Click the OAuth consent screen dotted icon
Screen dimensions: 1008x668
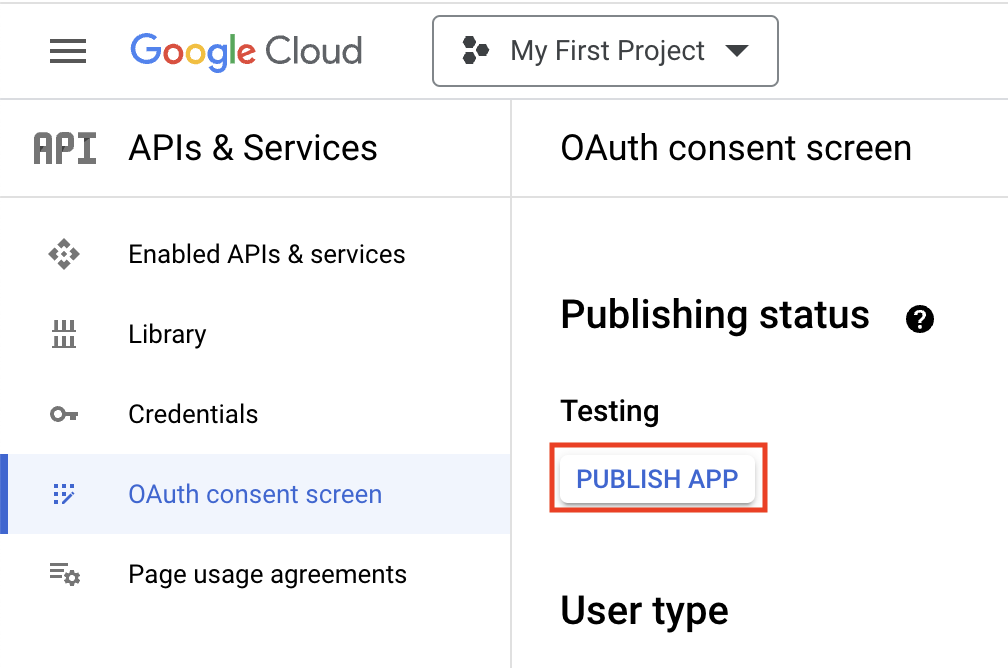(x=64, y=494)
